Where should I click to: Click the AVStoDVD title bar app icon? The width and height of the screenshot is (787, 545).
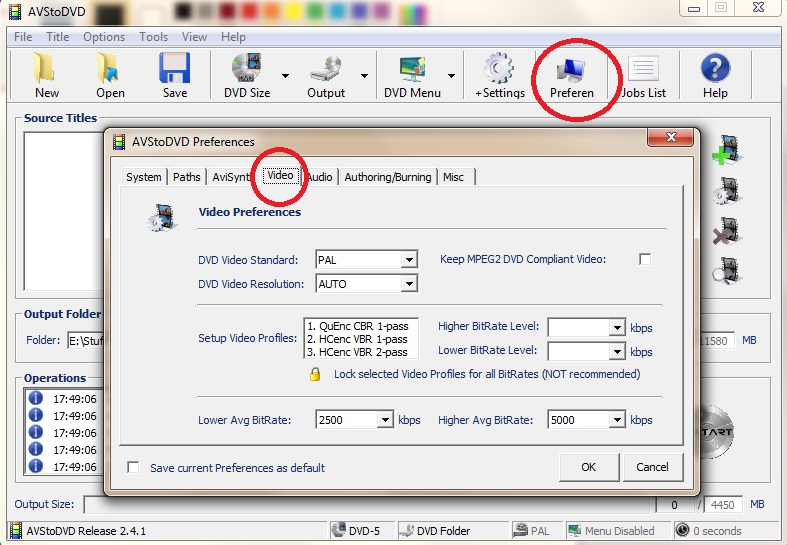click(16, 12)
